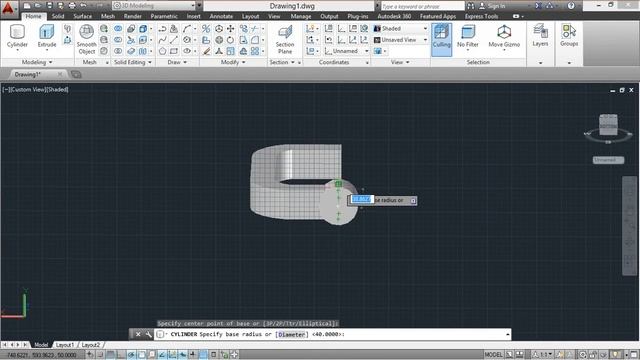The image size is (640, 360).
Task: Toggle MODEL space button in status bar
Action: (x=493, y=355)
